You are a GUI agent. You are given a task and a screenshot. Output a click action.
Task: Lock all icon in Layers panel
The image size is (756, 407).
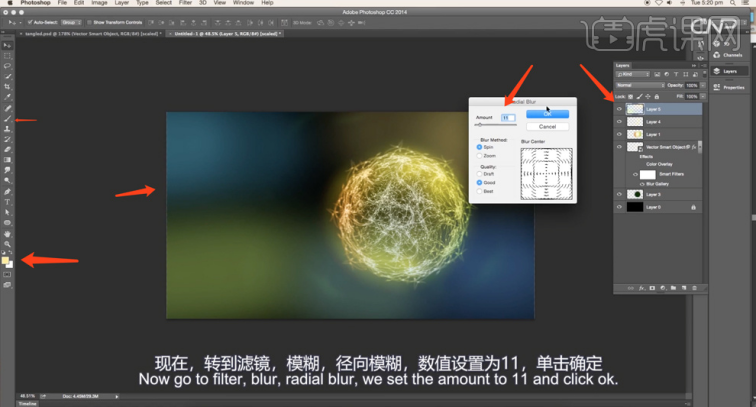pyautogui.click(x=657, y=96)
